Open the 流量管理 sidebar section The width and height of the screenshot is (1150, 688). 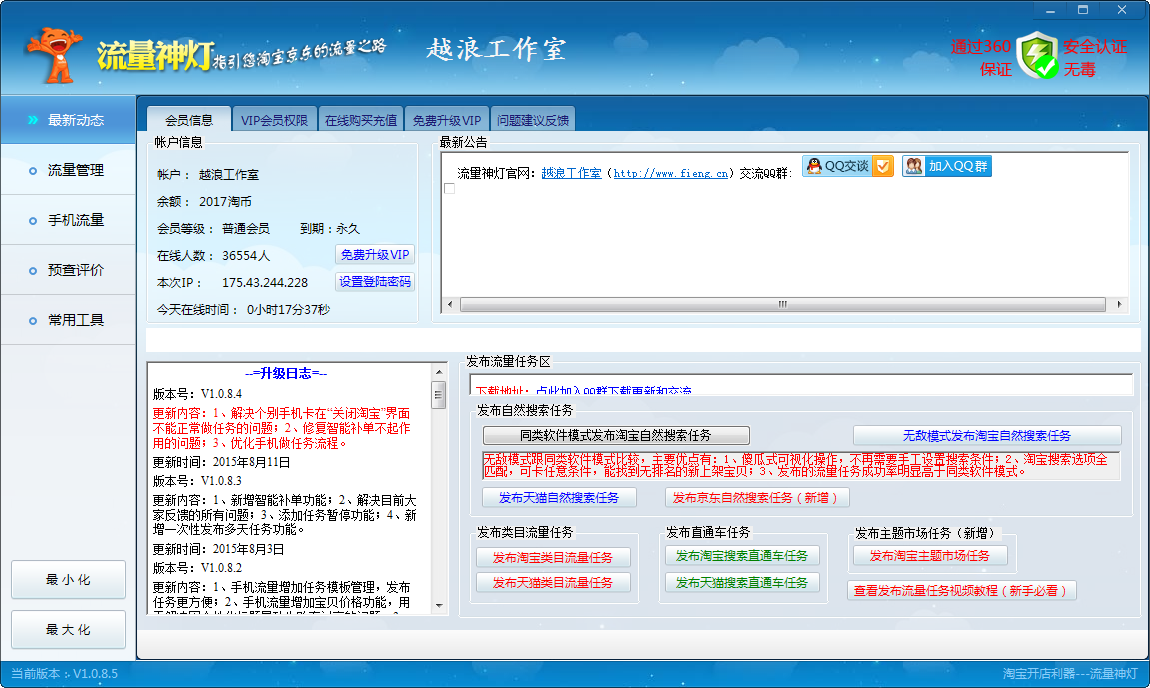point(68,170)
